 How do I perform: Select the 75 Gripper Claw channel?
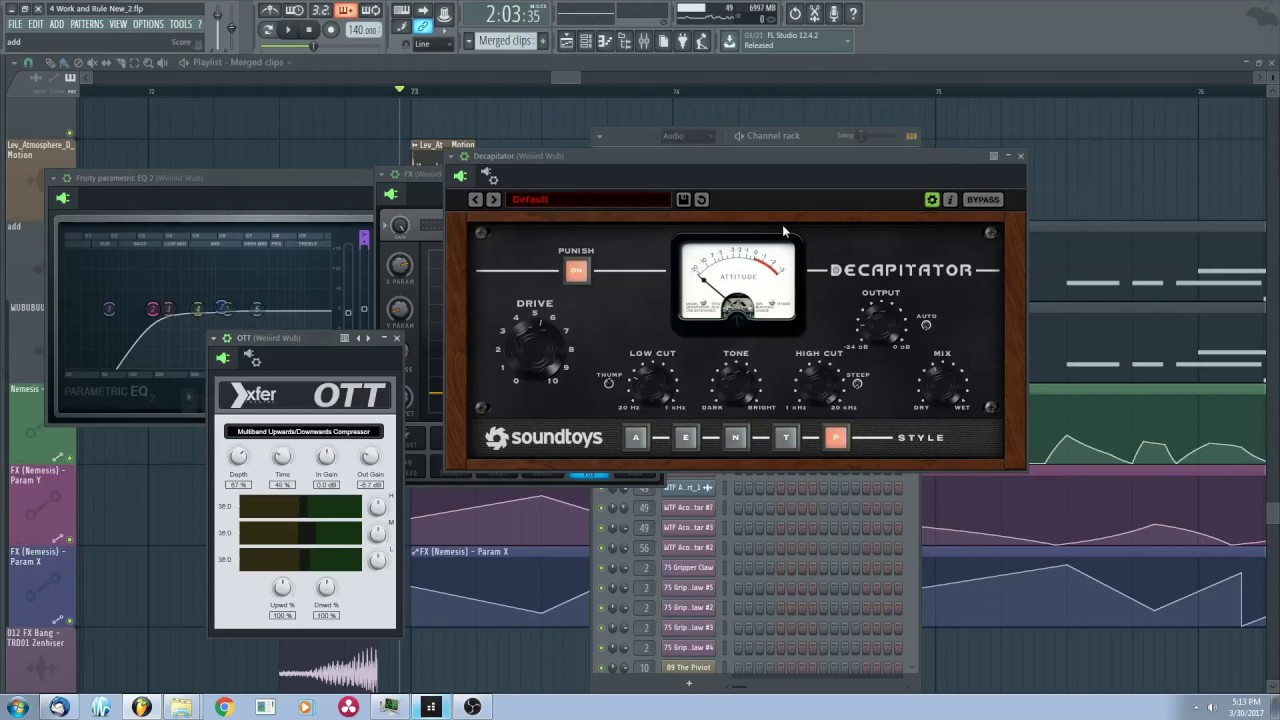(x=688, y=567)
